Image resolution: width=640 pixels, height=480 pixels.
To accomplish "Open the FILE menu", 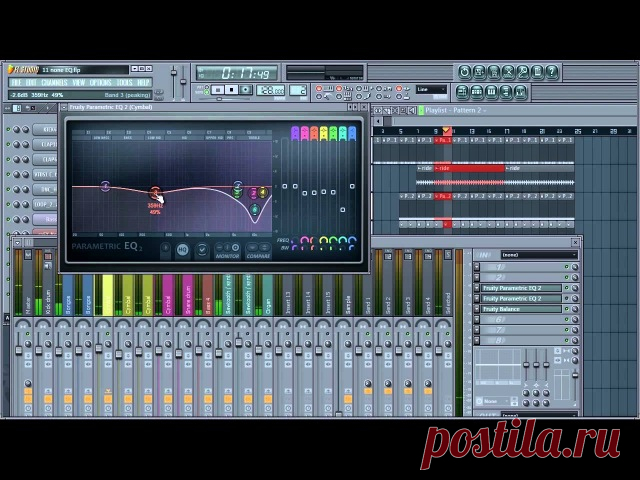I will [x=16, y=82].
